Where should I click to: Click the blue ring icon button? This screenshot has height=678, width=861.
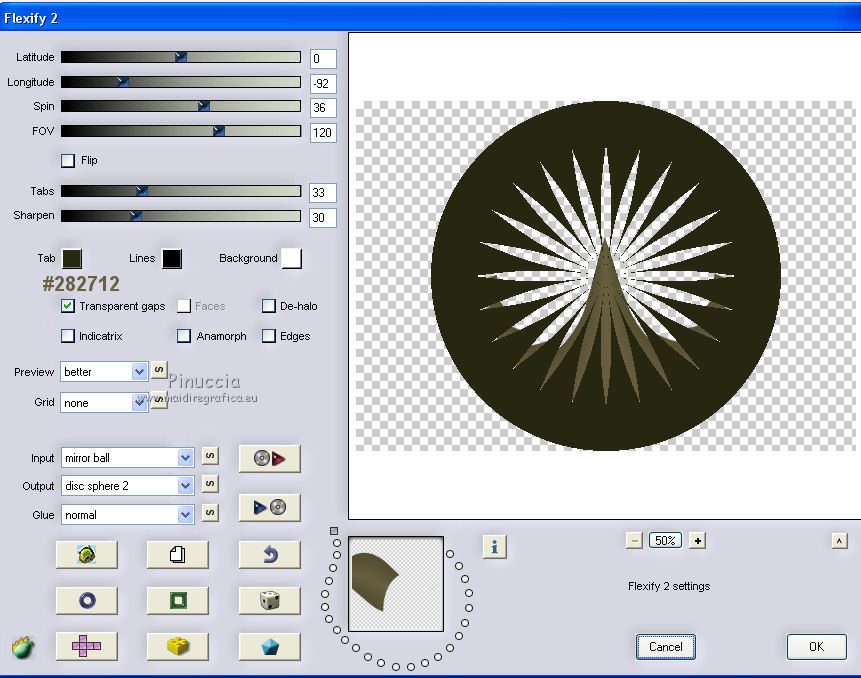[x=87, y=600]
